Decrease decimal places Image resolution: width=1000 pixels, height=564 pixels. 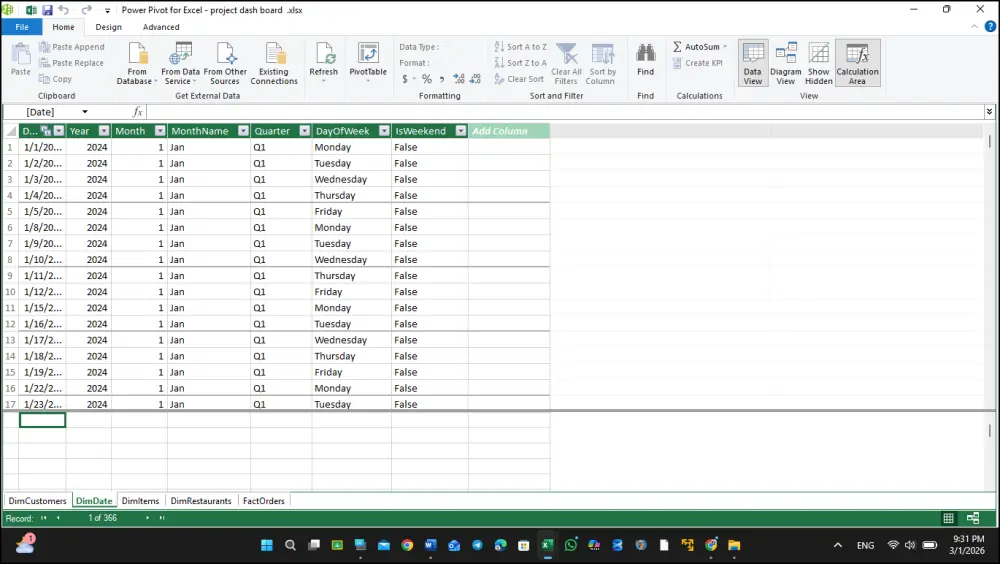pyautogui.click(x=475, y=79)
